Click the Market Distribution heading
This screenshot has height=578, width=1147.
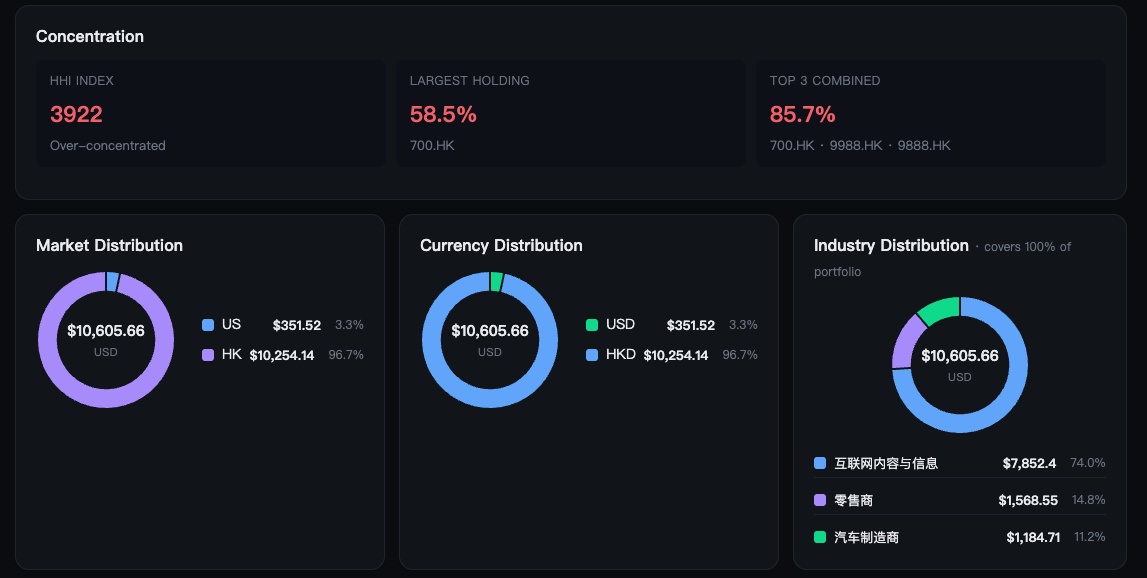coord(110,245)
